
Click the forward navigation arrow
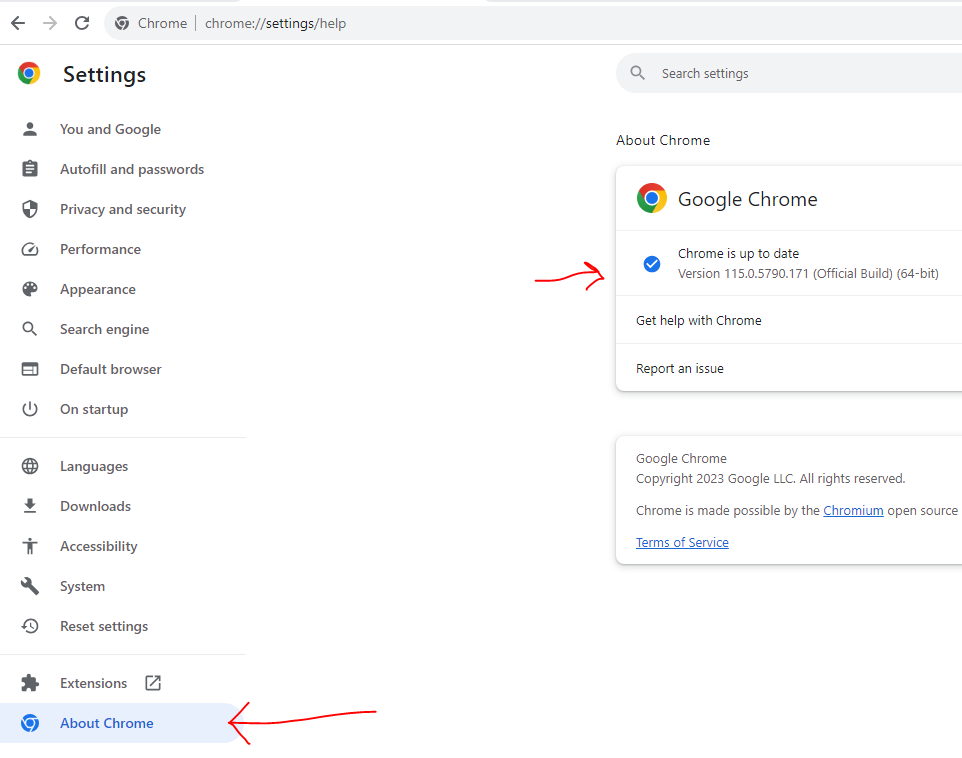[x=50, y=23]
